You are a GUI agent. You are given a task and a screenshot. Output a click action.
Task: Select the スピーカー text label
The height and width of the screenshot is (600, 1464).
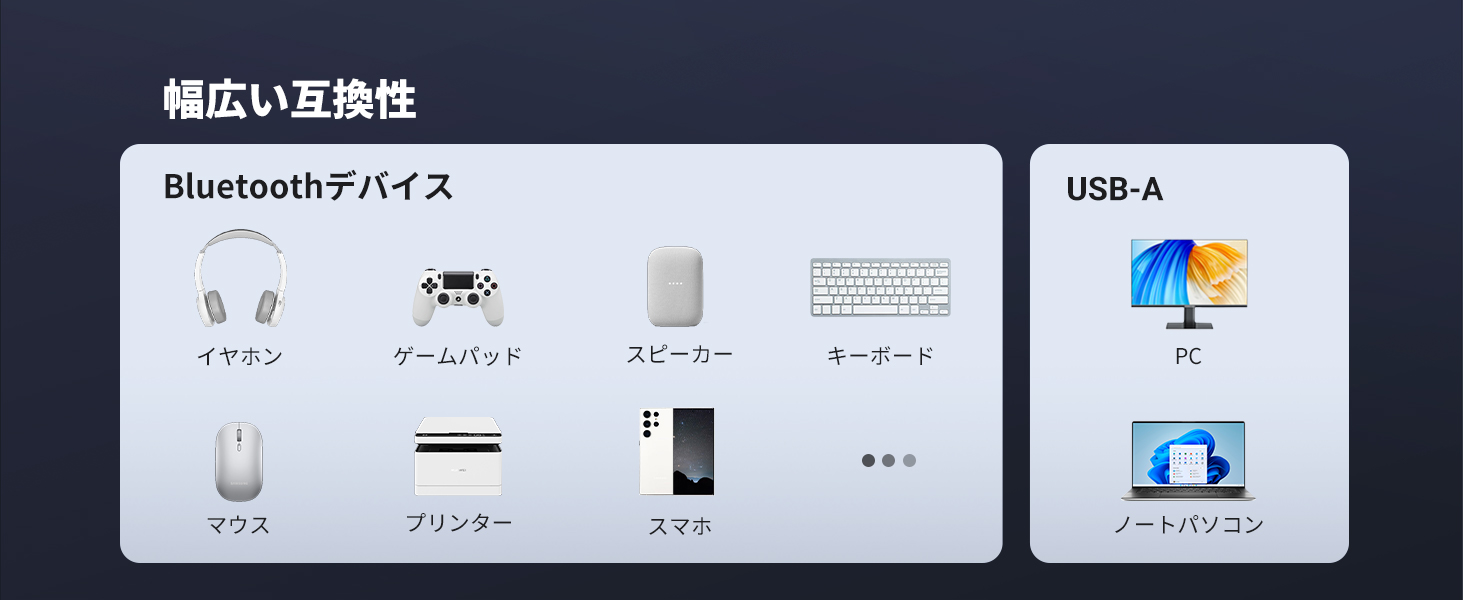pos(680,354)
